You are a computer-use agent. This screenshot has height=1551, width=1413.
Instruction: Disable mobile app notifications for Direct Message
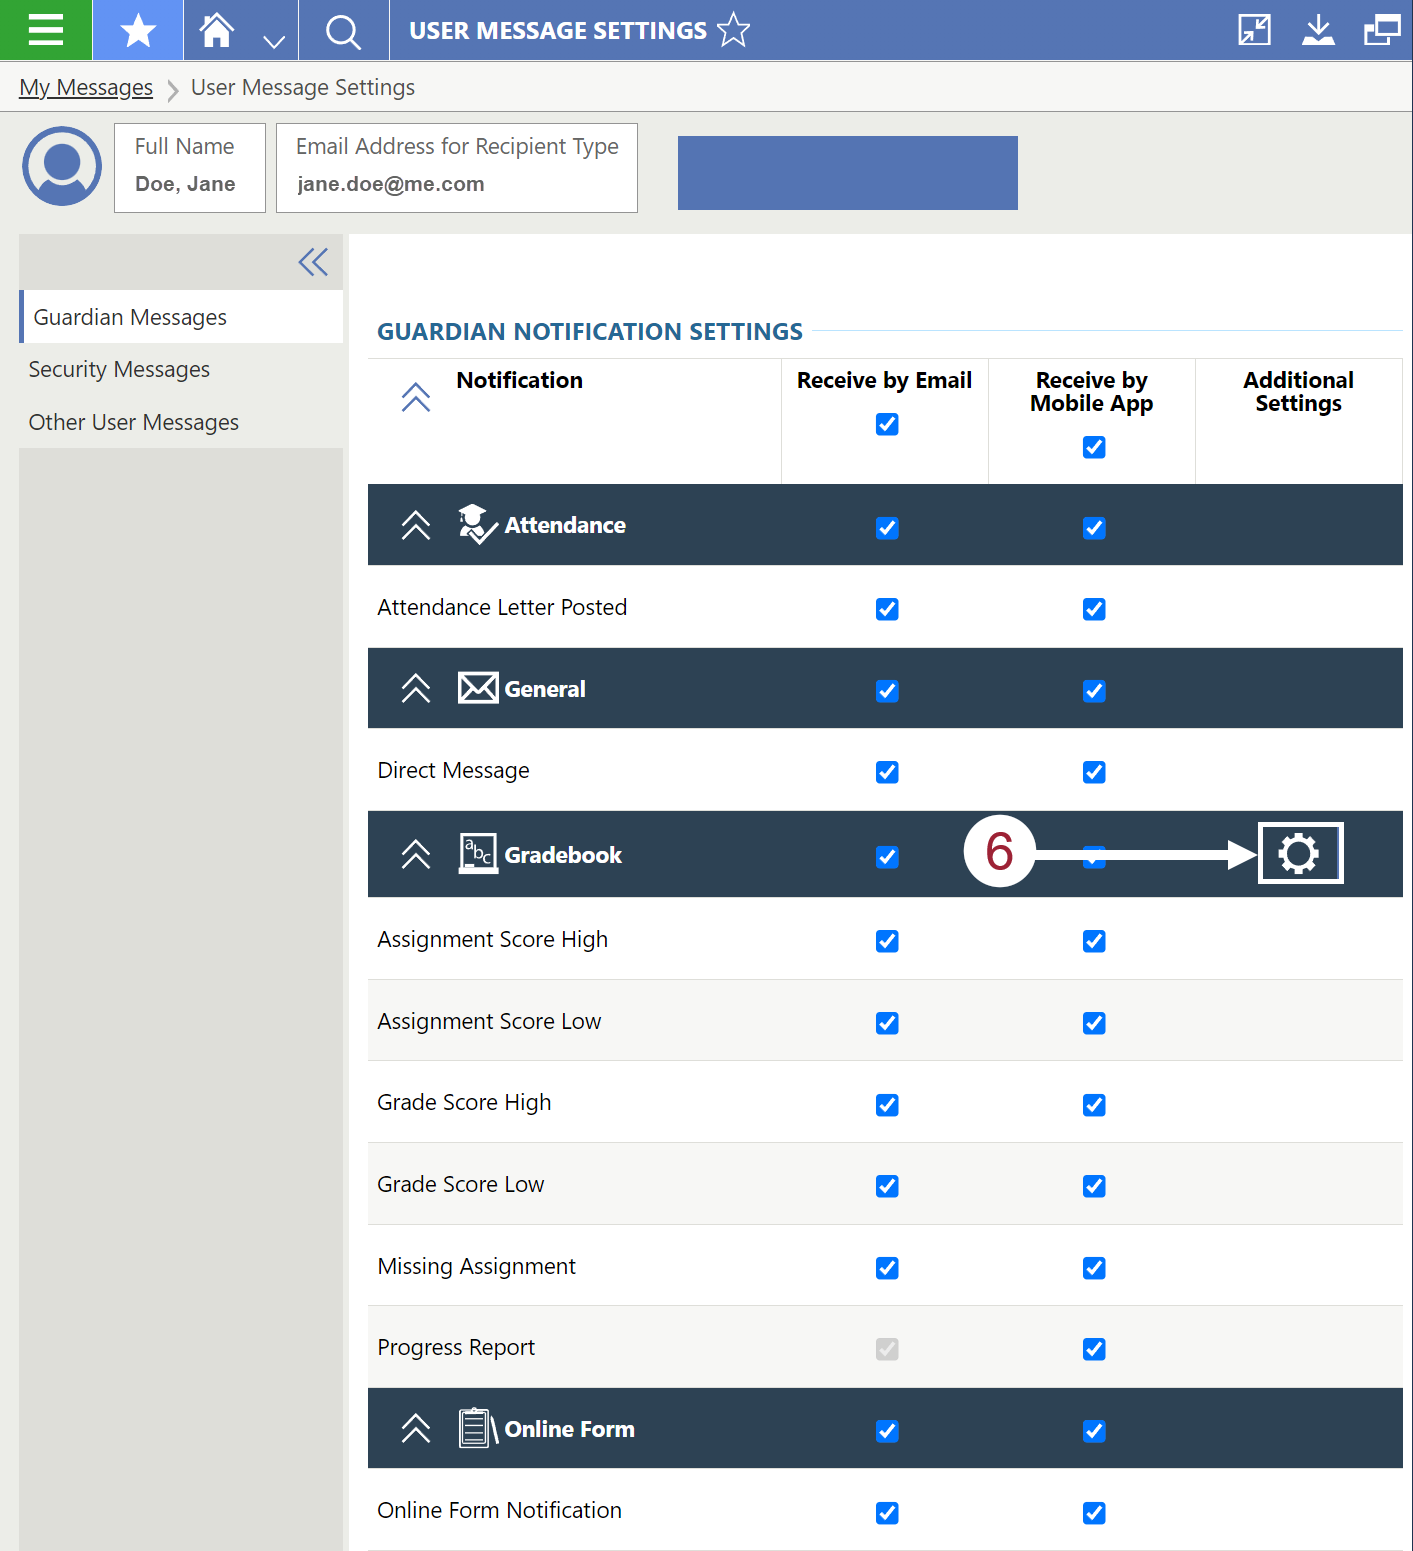tap(1094, 772)
